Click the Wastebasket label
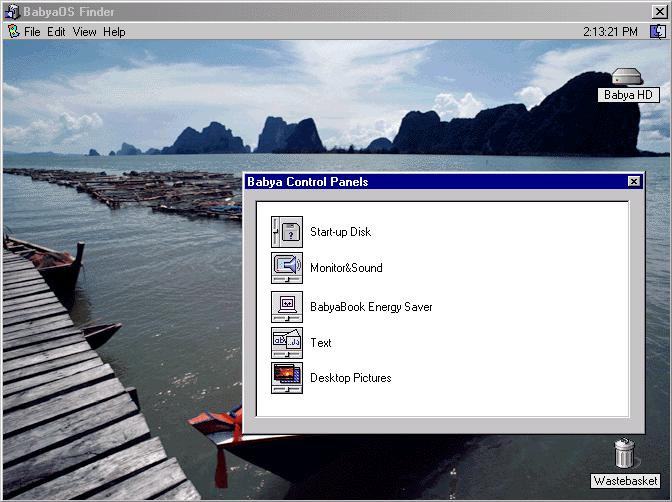The height and width of the screenshot is (502, 672). pyautogui.click(x=625, y=481)
